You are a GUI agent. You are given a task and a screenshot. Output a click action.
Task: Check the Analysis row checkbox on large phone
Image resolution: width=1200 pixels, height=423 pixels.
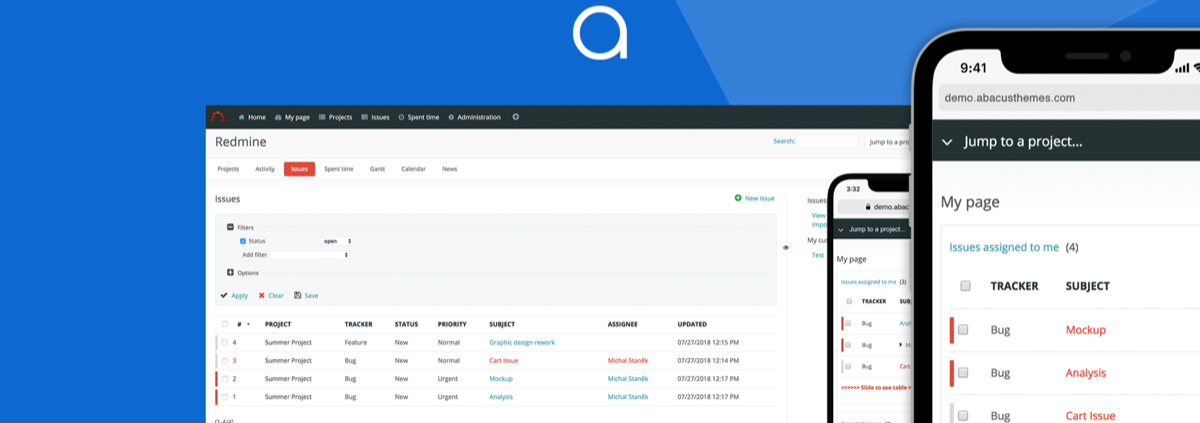pos(963,372)
